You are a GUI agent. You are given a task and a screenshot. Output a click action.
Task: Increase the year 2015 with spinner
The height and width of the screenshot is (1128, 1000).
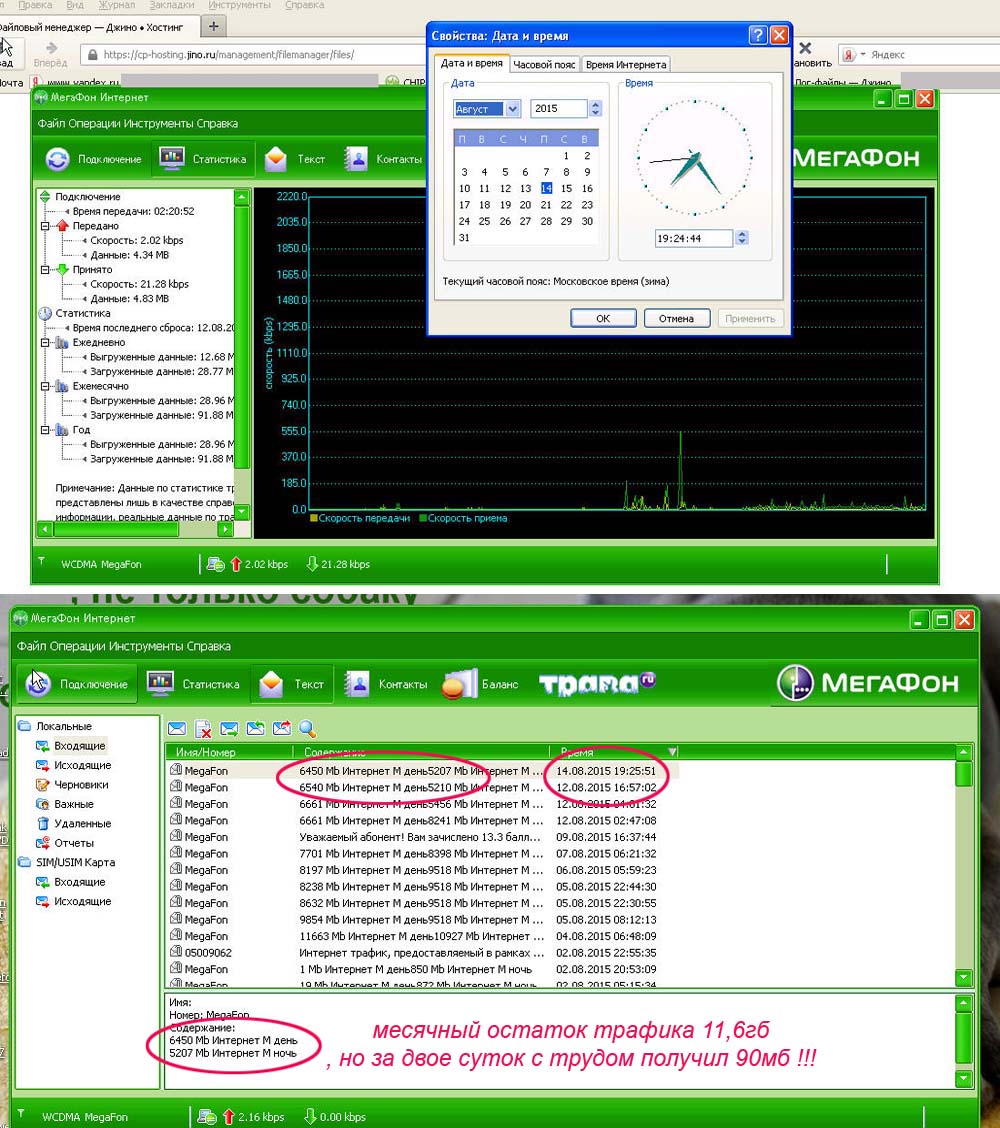point(595,104)
